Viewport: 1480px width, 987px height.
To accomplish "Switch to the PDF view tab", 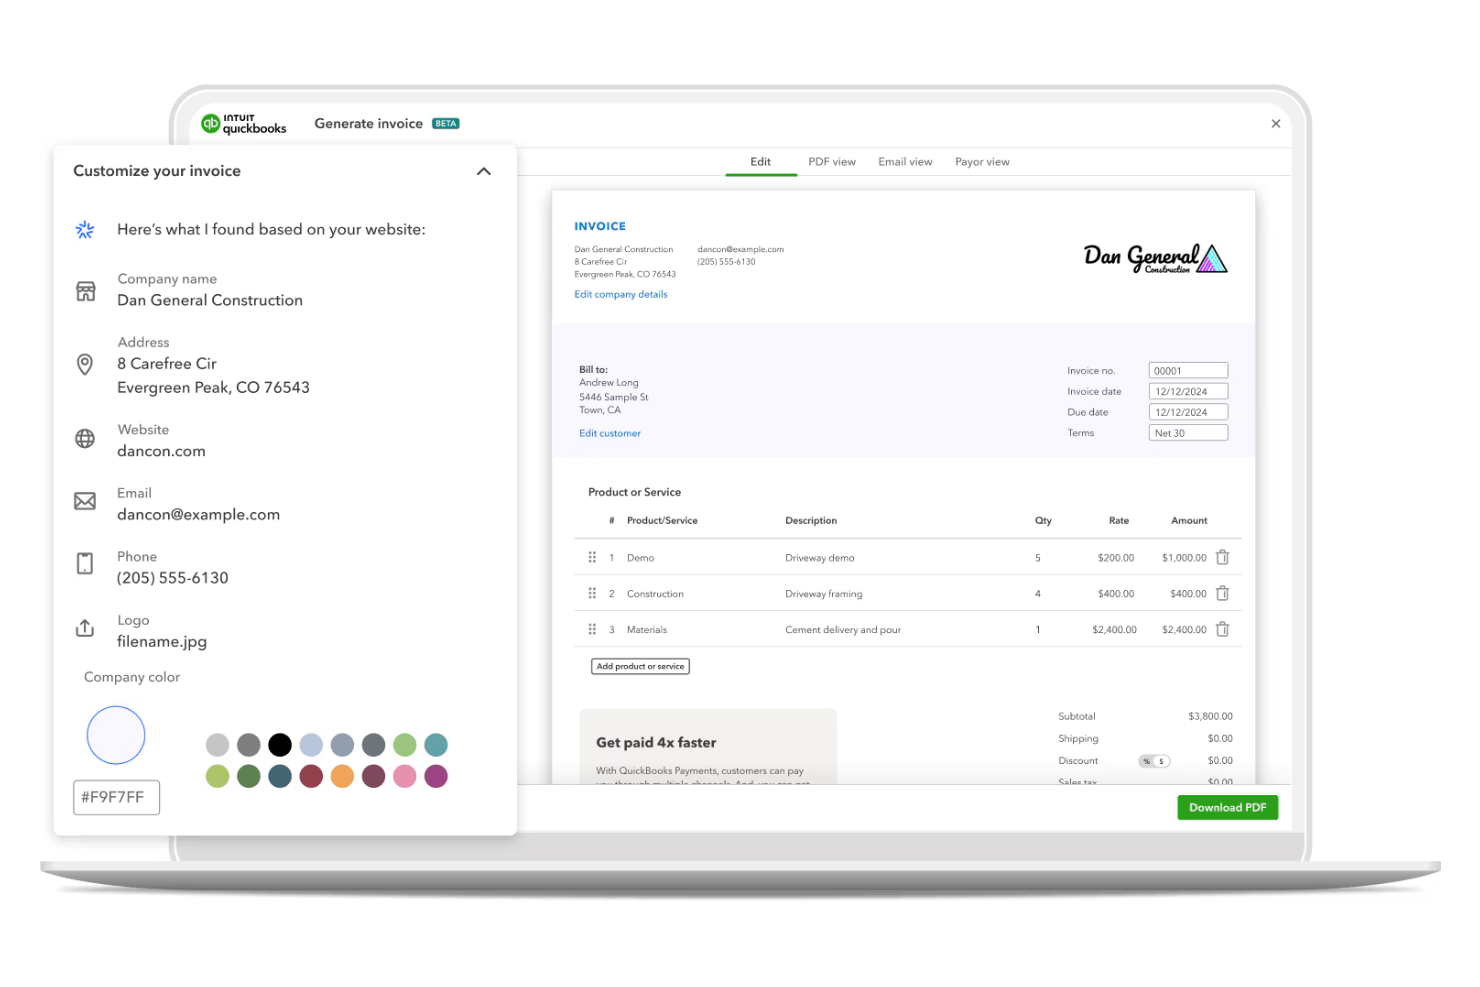I will pyautogui.click(x=832, y=161).
